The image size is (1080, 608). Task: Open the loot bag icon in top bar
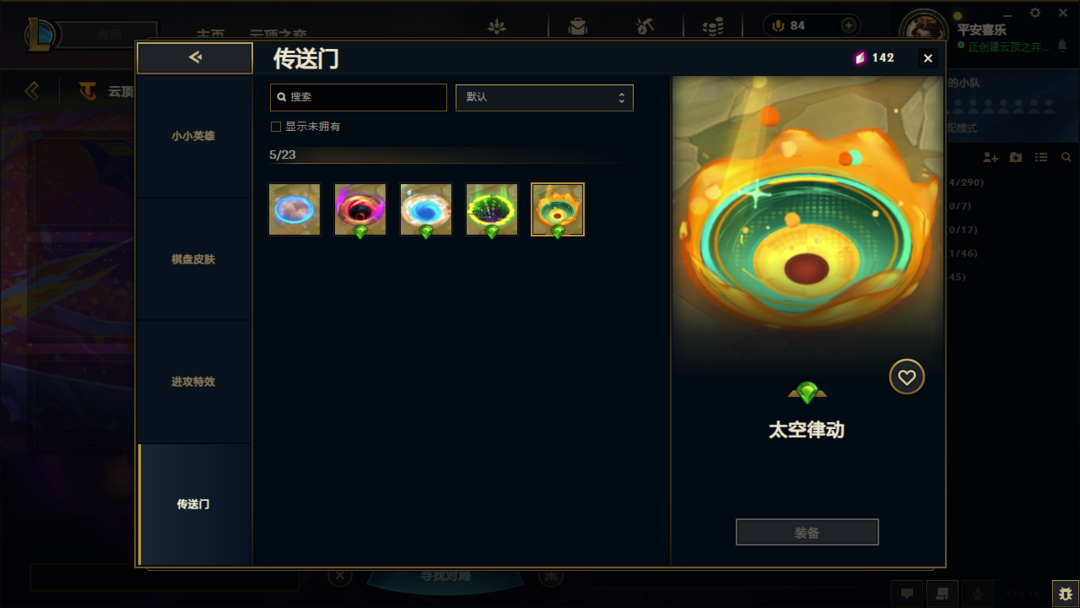click(578, 26)
